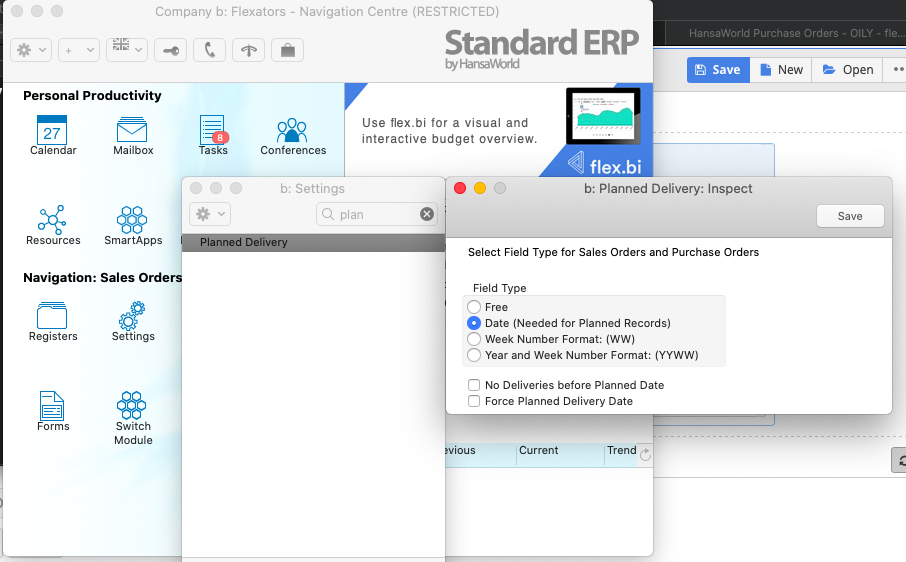906x562 pixels.
Task: Open the Mailbox icon
Action: coord(132,131)
